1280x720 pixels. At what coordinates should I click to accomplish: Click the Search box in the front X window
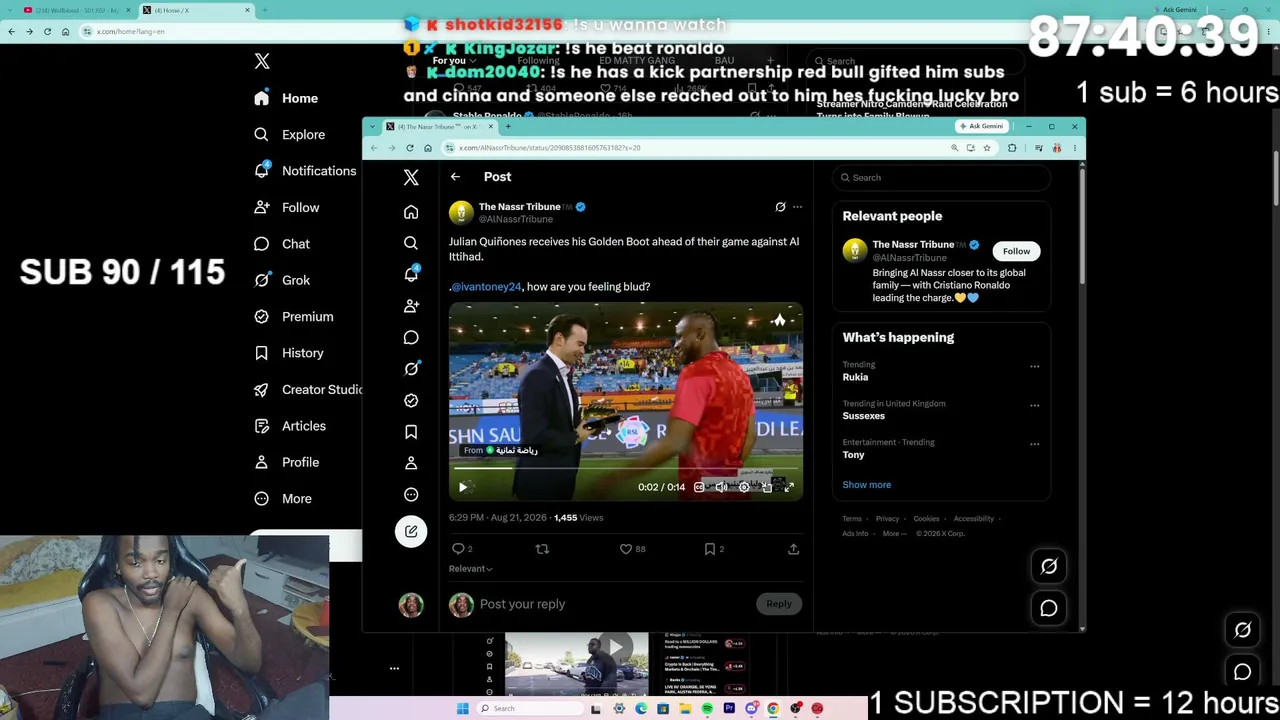942,178
